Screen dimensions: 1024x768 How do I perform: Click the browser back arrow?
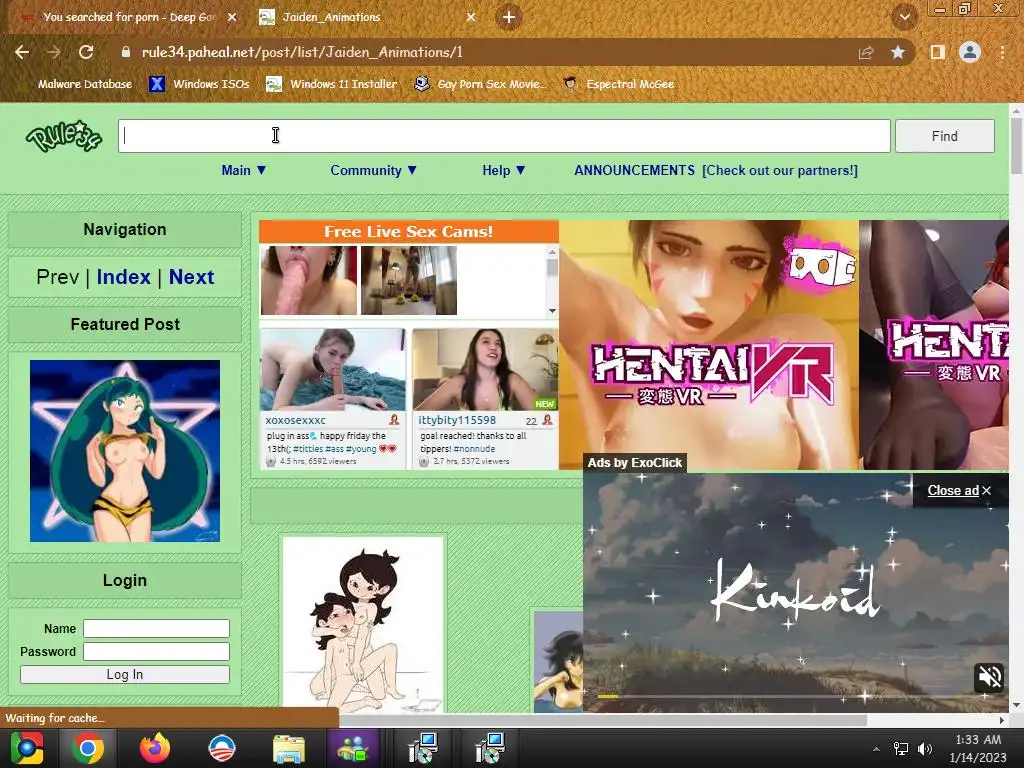22,52
